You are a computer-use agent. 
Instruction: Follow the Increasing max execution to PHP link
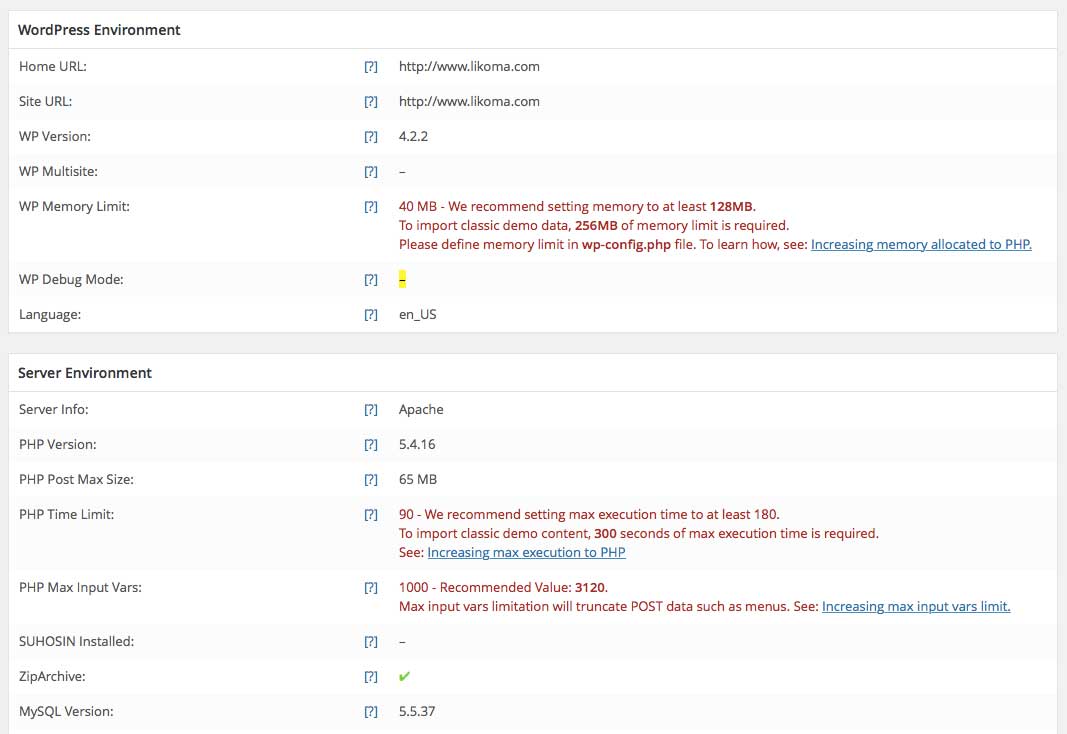[526, 552]
